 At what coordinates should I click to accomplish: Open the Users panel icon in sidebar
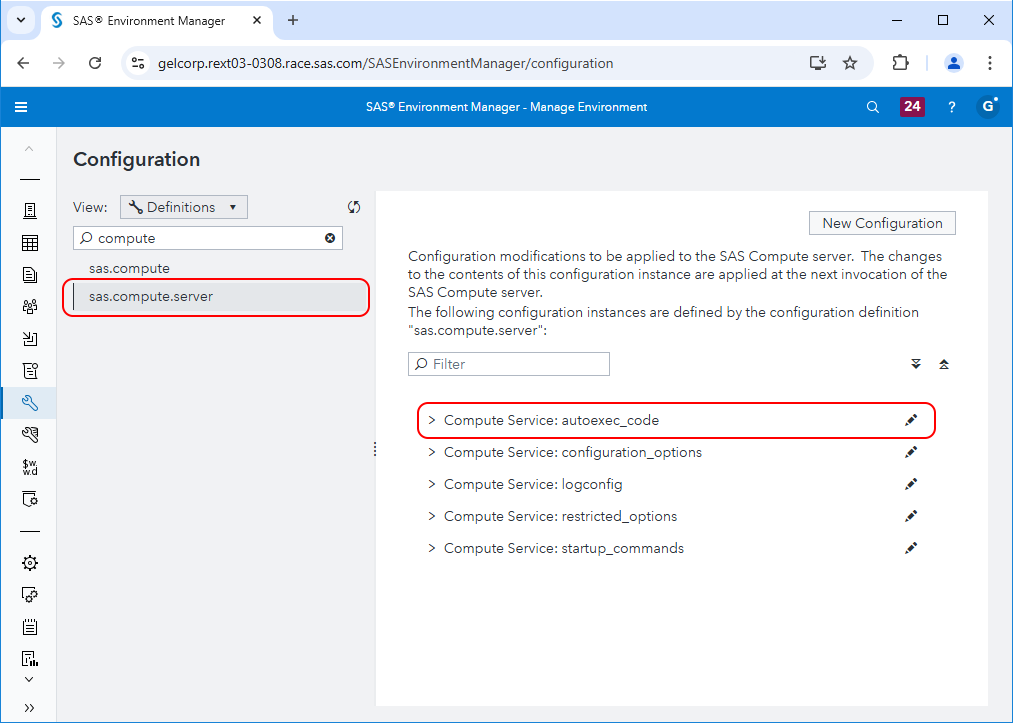click(29, 306)
